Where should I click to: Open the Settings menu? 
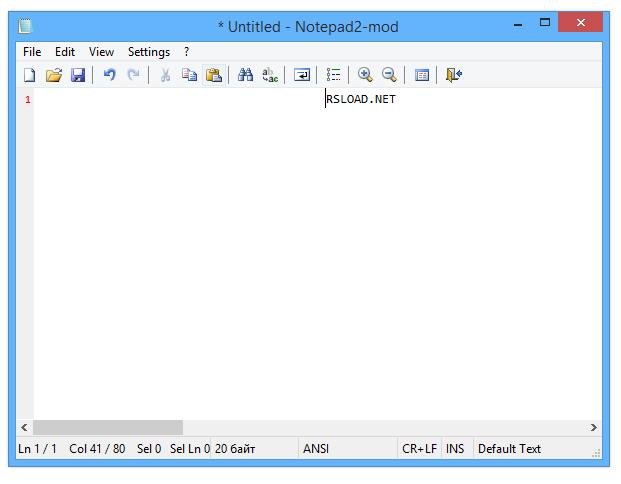click(149, 52)
